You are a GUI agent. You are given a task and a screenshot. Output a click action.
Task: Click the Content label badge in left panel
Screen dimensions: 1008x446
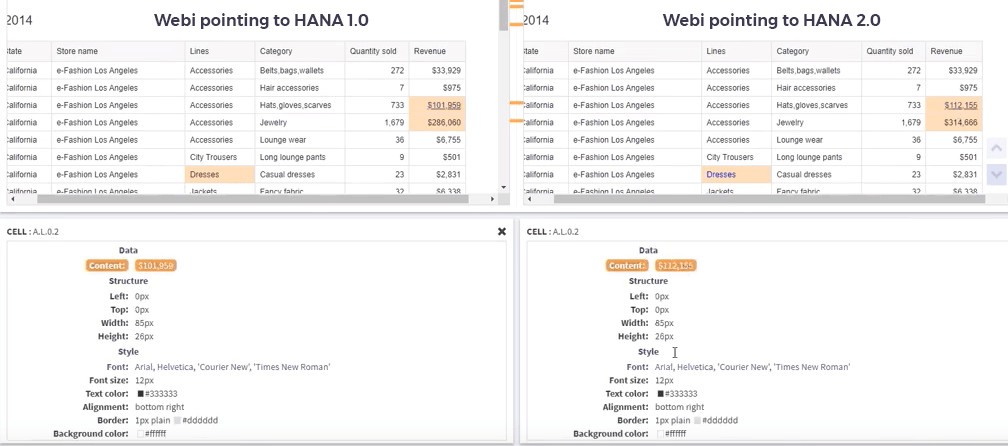(x=108, y=265)
